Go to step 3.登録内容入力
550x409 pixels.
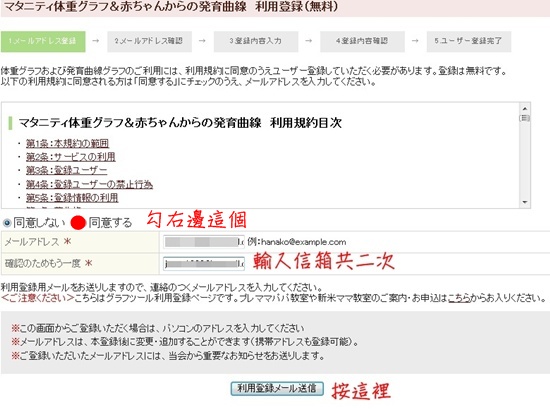256,41
